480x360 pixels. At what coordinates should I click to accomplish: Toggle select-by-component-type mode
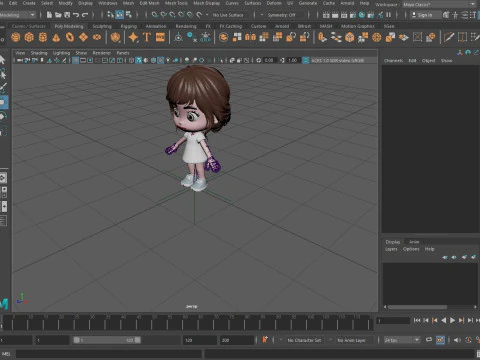pos(129,15)
